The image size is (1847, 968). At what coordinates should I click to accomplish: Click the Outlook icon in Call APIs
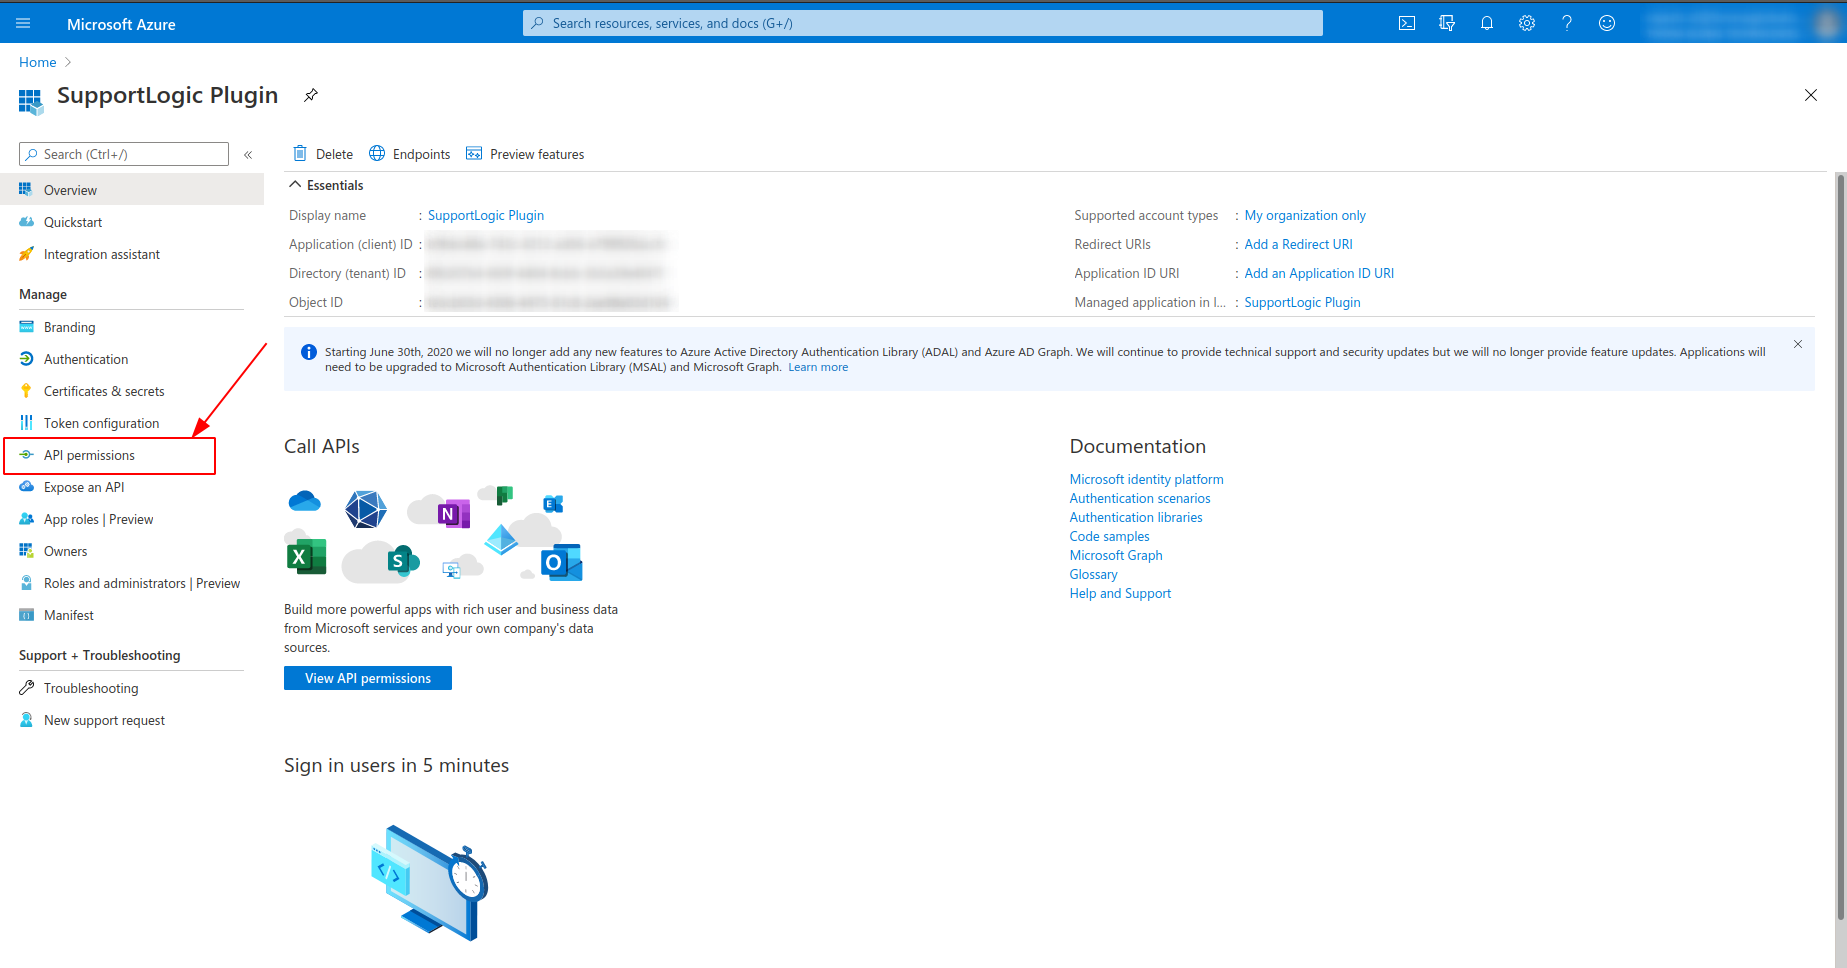(x=562, y=563)
